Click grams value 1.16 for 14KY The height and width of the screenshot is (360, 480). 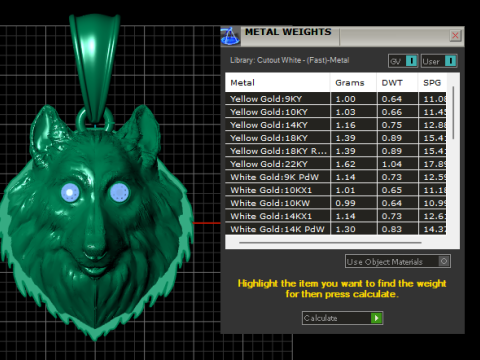point(346,125)
